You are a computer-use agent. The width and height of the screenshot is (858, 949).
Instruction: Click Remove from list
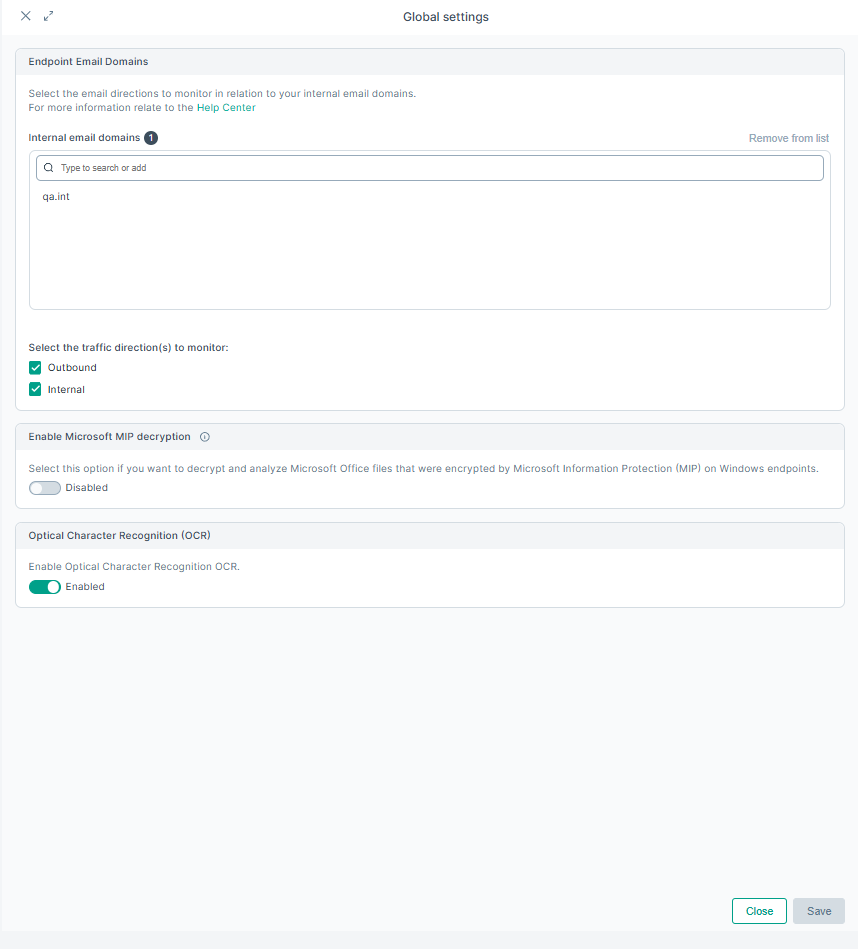789,138
